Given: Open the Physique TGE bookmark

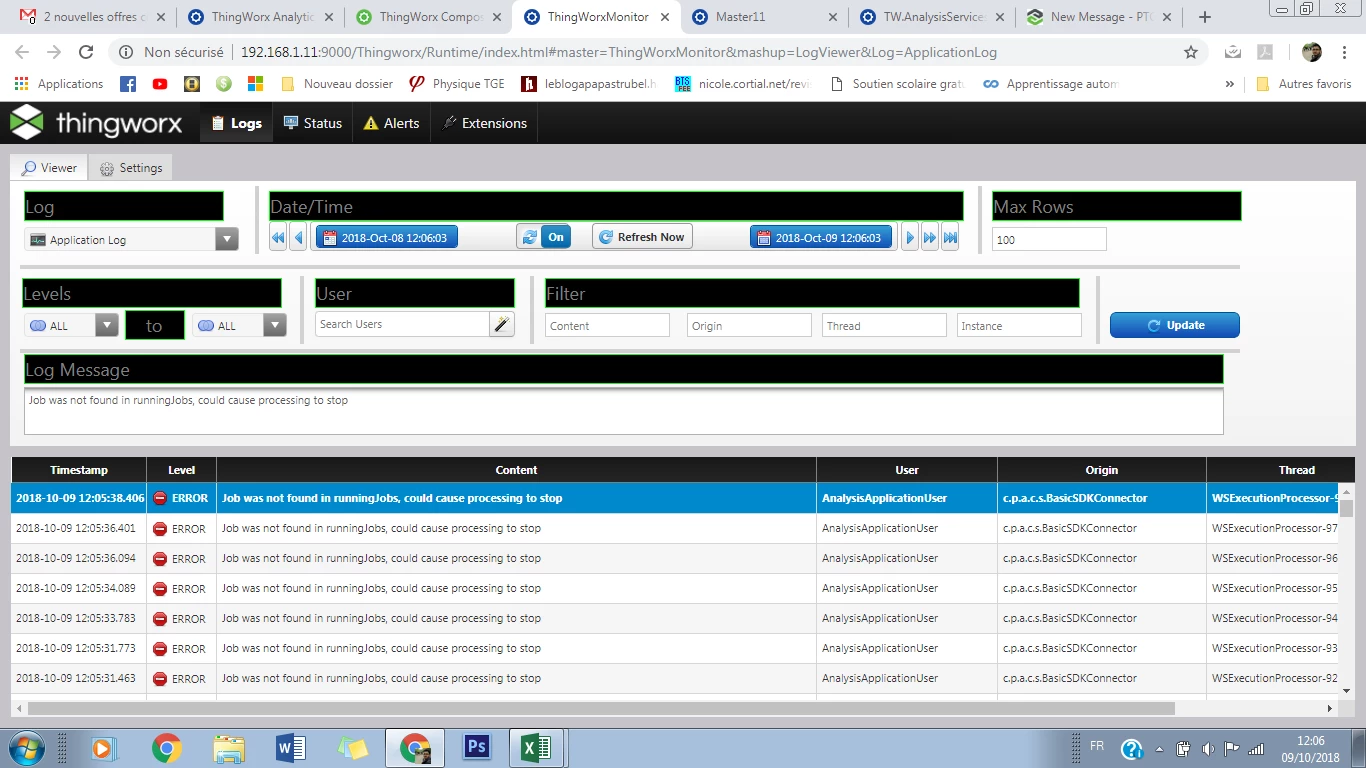Looking at the screenshot, I should click(457, 84).
